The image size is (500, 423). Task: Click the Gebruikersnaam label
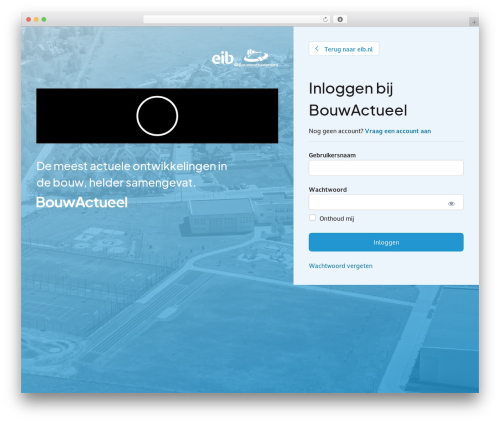pyautogui.click(x=332, y=155)
